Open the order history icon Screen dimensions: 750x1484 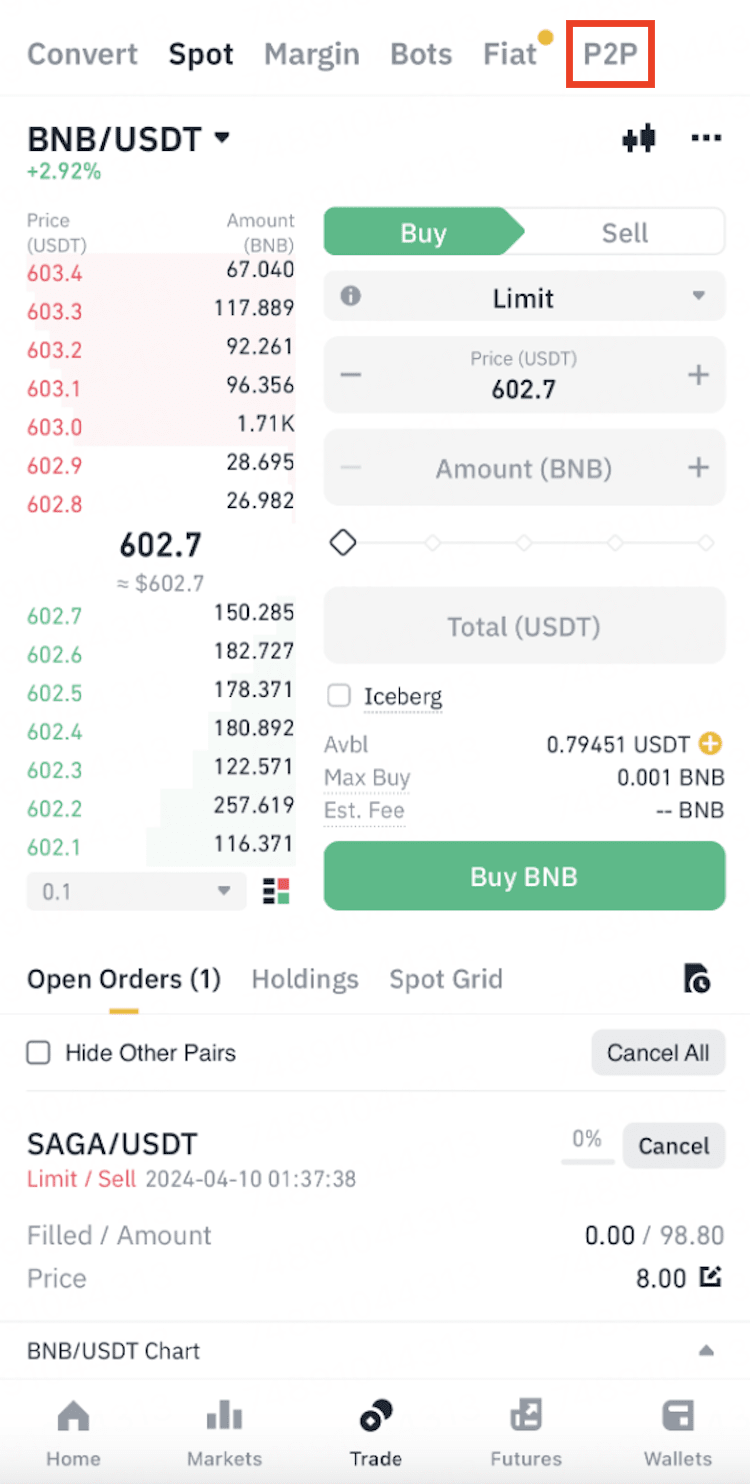coord(697,979)
